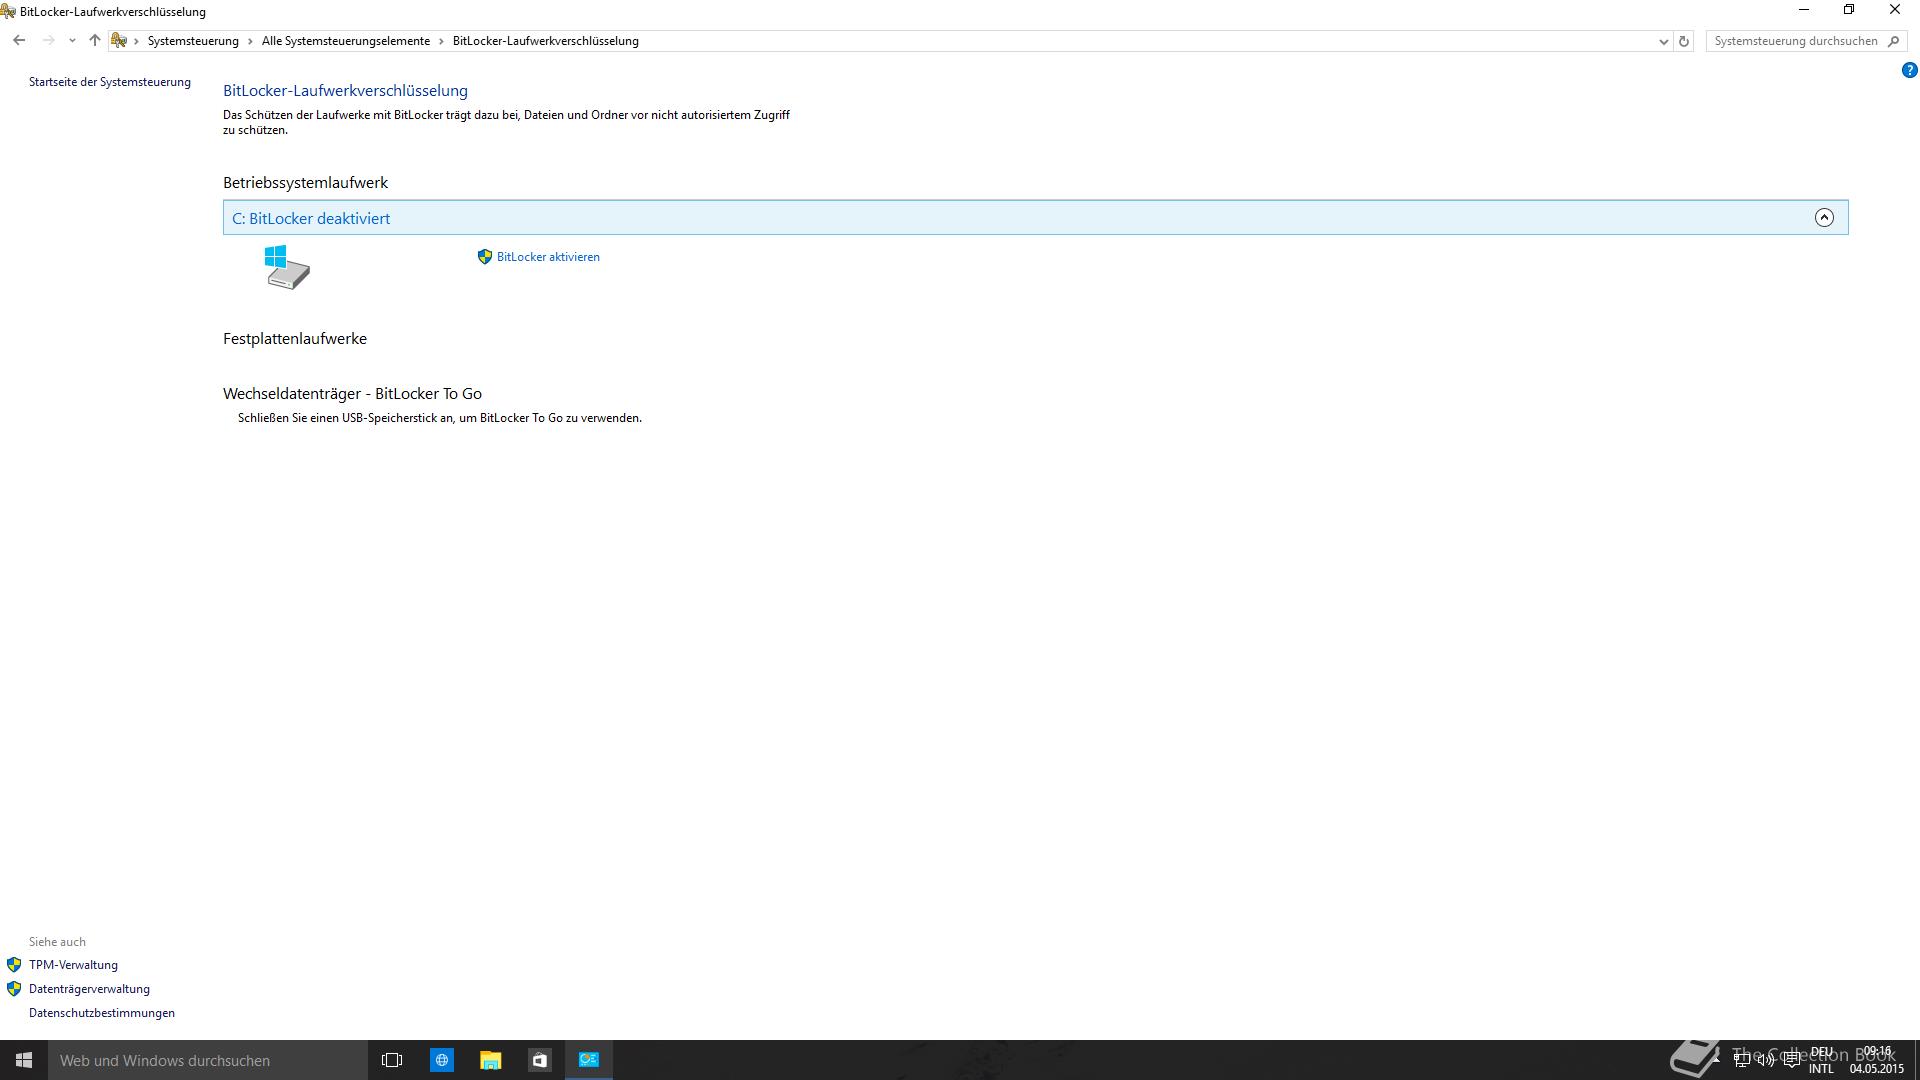Click shield icon next to TPM-Verwaltung
The height and width of the screenshot is (1080, 1920).
(14, 965)
